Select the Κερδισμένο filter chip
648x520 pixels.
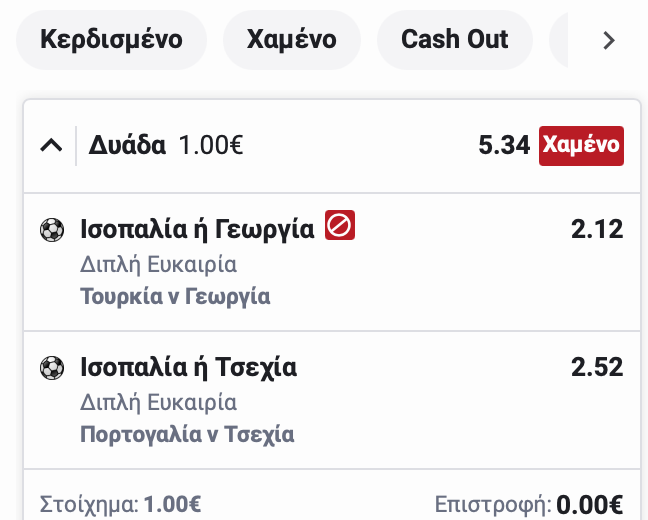click(111, 40)
